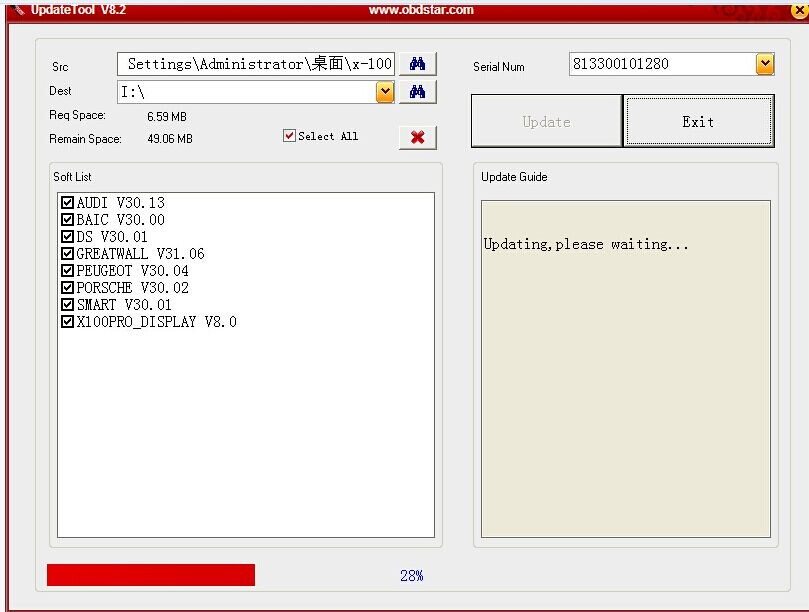Uncheck the AUDI V30.13 checkbox
The image size is (809, 612).
[x=68, y=203]
